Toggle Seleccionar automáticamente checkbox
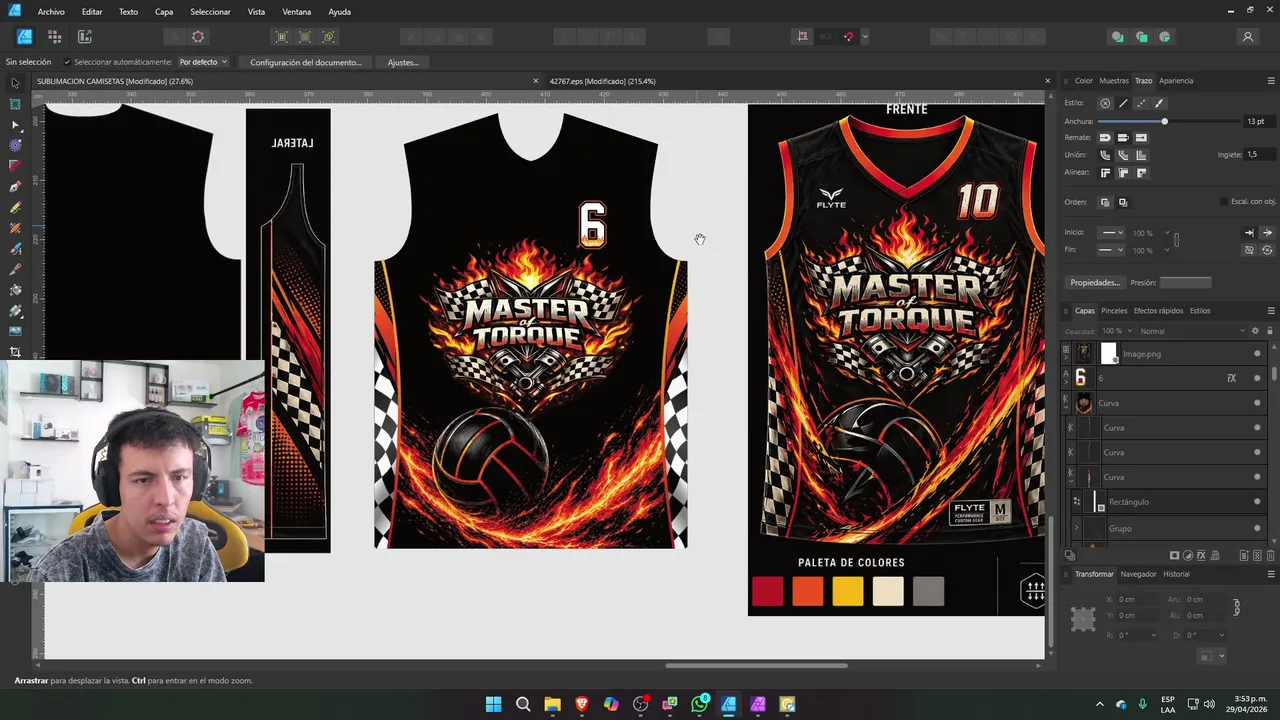 click(x=67, y=62)
